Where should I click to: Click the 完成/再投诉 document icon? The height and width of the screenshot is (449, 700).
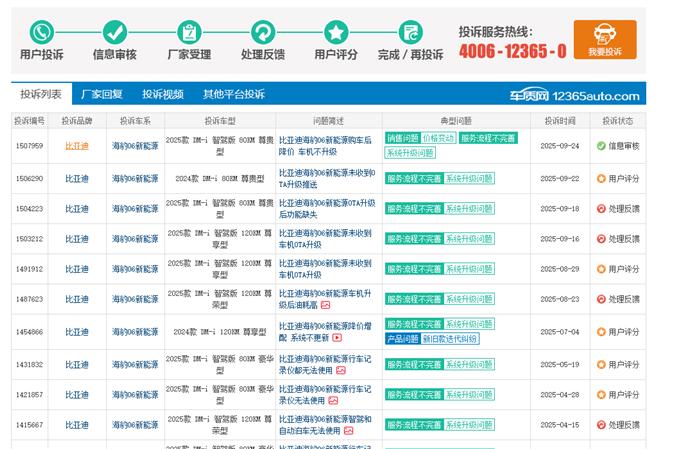(410, 32)
